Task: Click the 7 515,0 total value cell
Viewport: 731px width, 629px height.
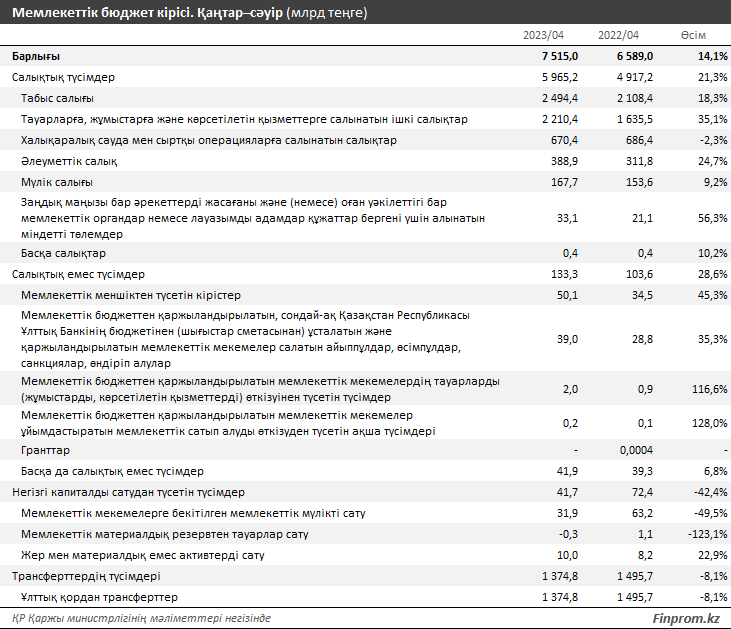Action: point(558,56)
